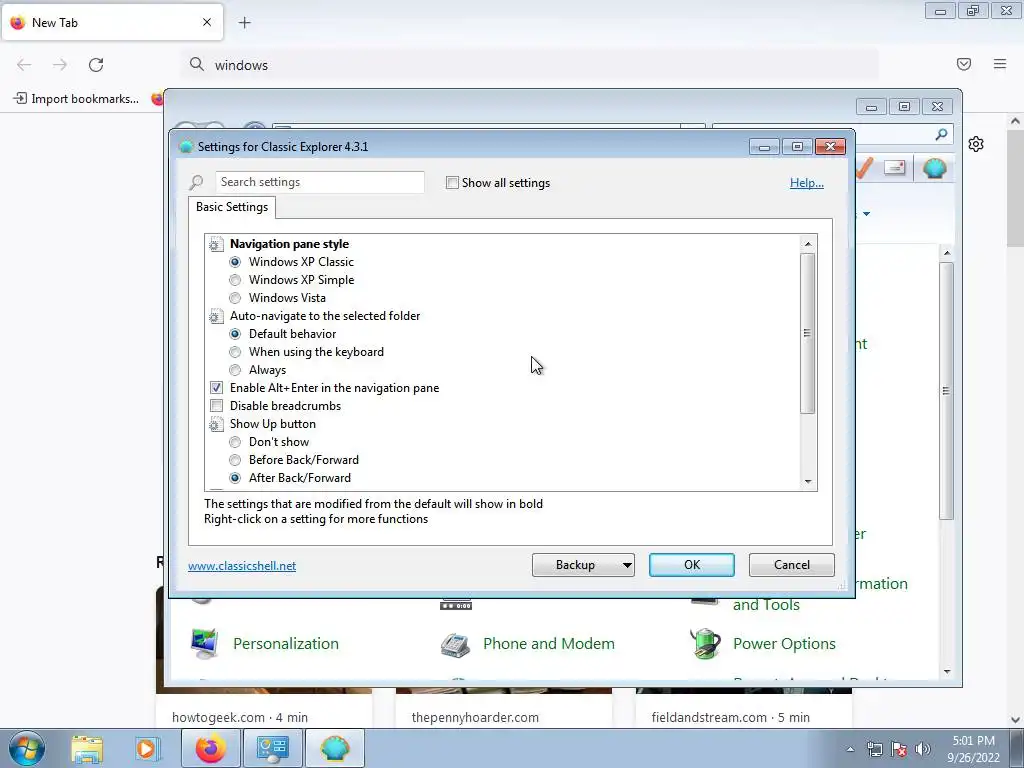Image resolution: width=1024 pixels, height=768 pixels.
Task: Open the Firefox application menu
Action: [1000, 64]
